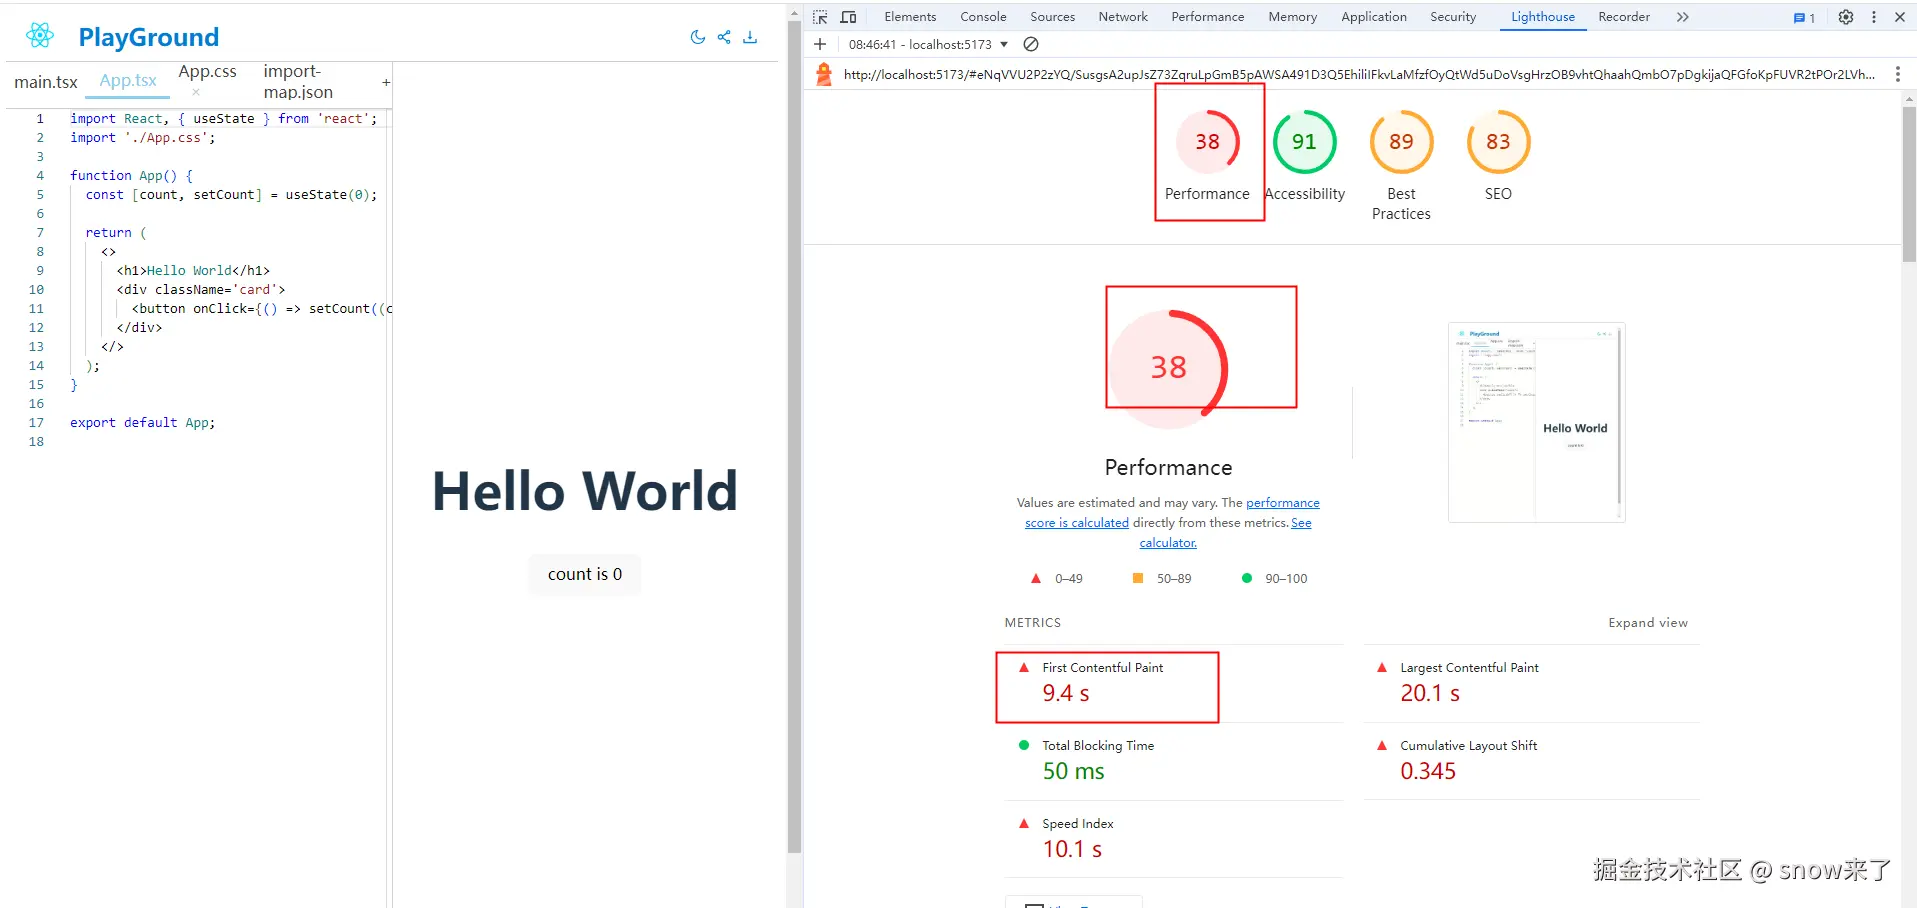Select the App.tsx file tab
This screenshot has width=1917, height=908.
pyautogui.click(x=128, y=81)
